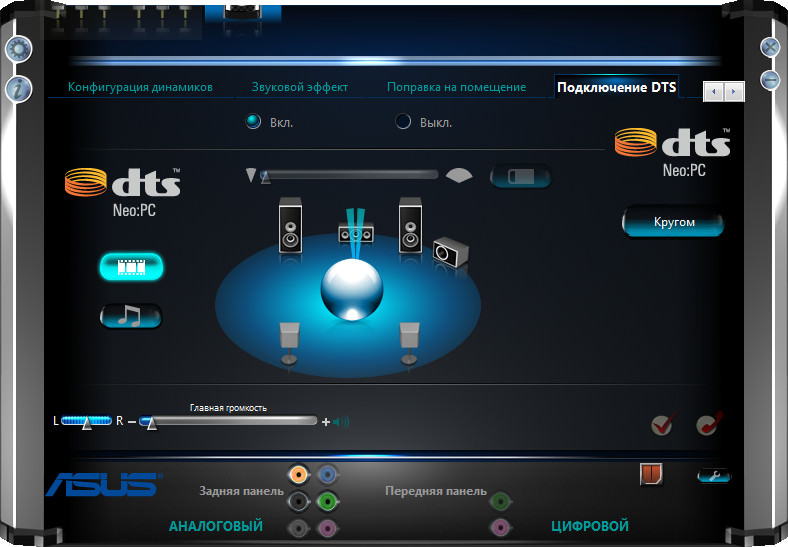Viewport: 788px width, 547px height.
Task: Click the black rear panel jack
Action: click(x=299, y=501)
